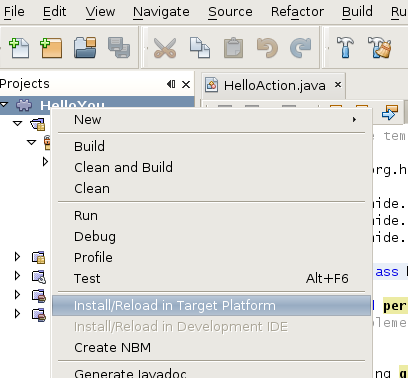Collapse the first child folder under HelloYou
The width and height of the screenshot is (408, 378).
click(17, 124)
